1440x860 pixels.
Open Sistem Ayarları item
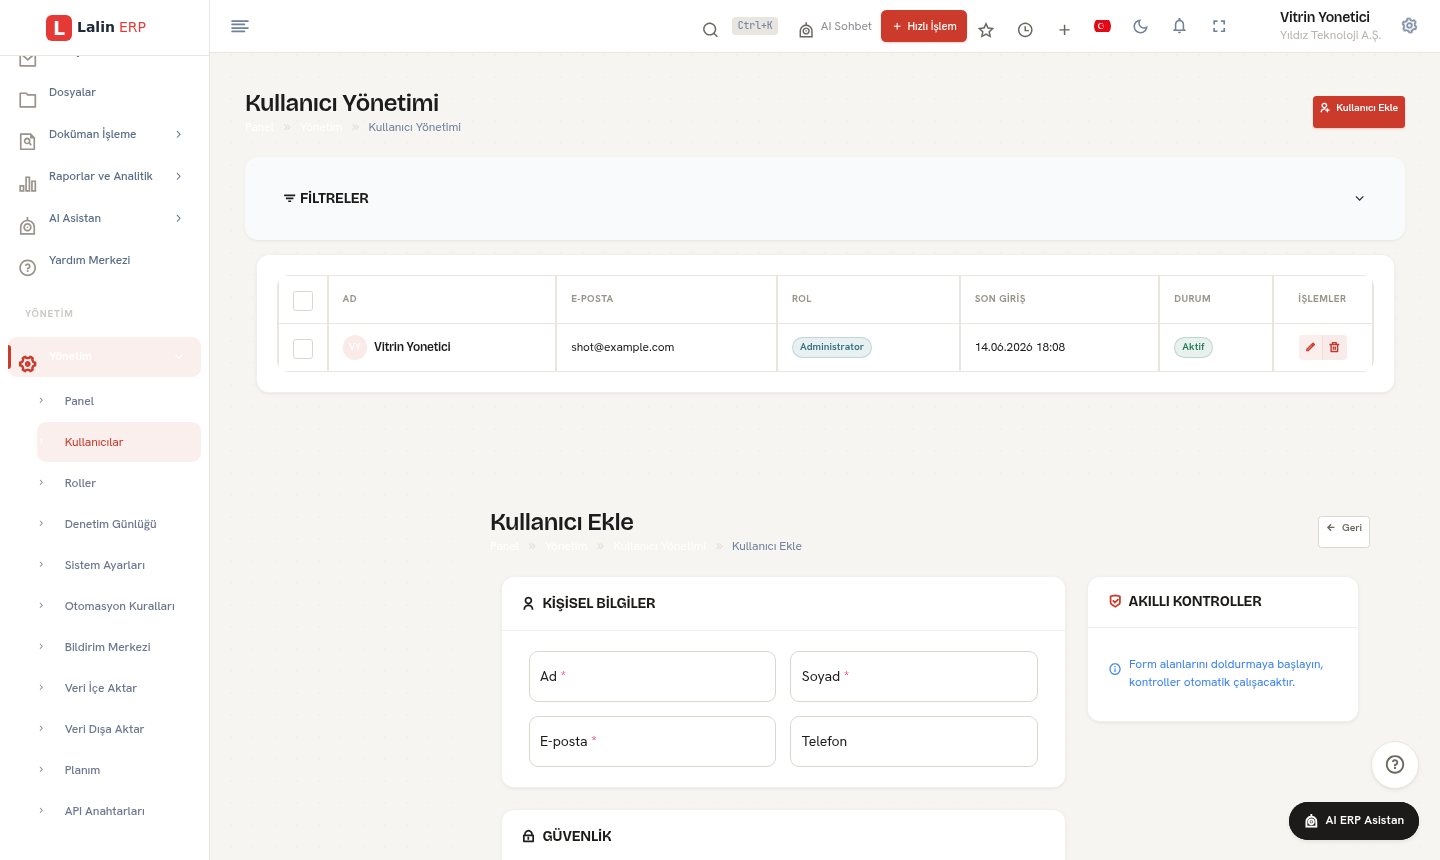click(x=105, y=565)
